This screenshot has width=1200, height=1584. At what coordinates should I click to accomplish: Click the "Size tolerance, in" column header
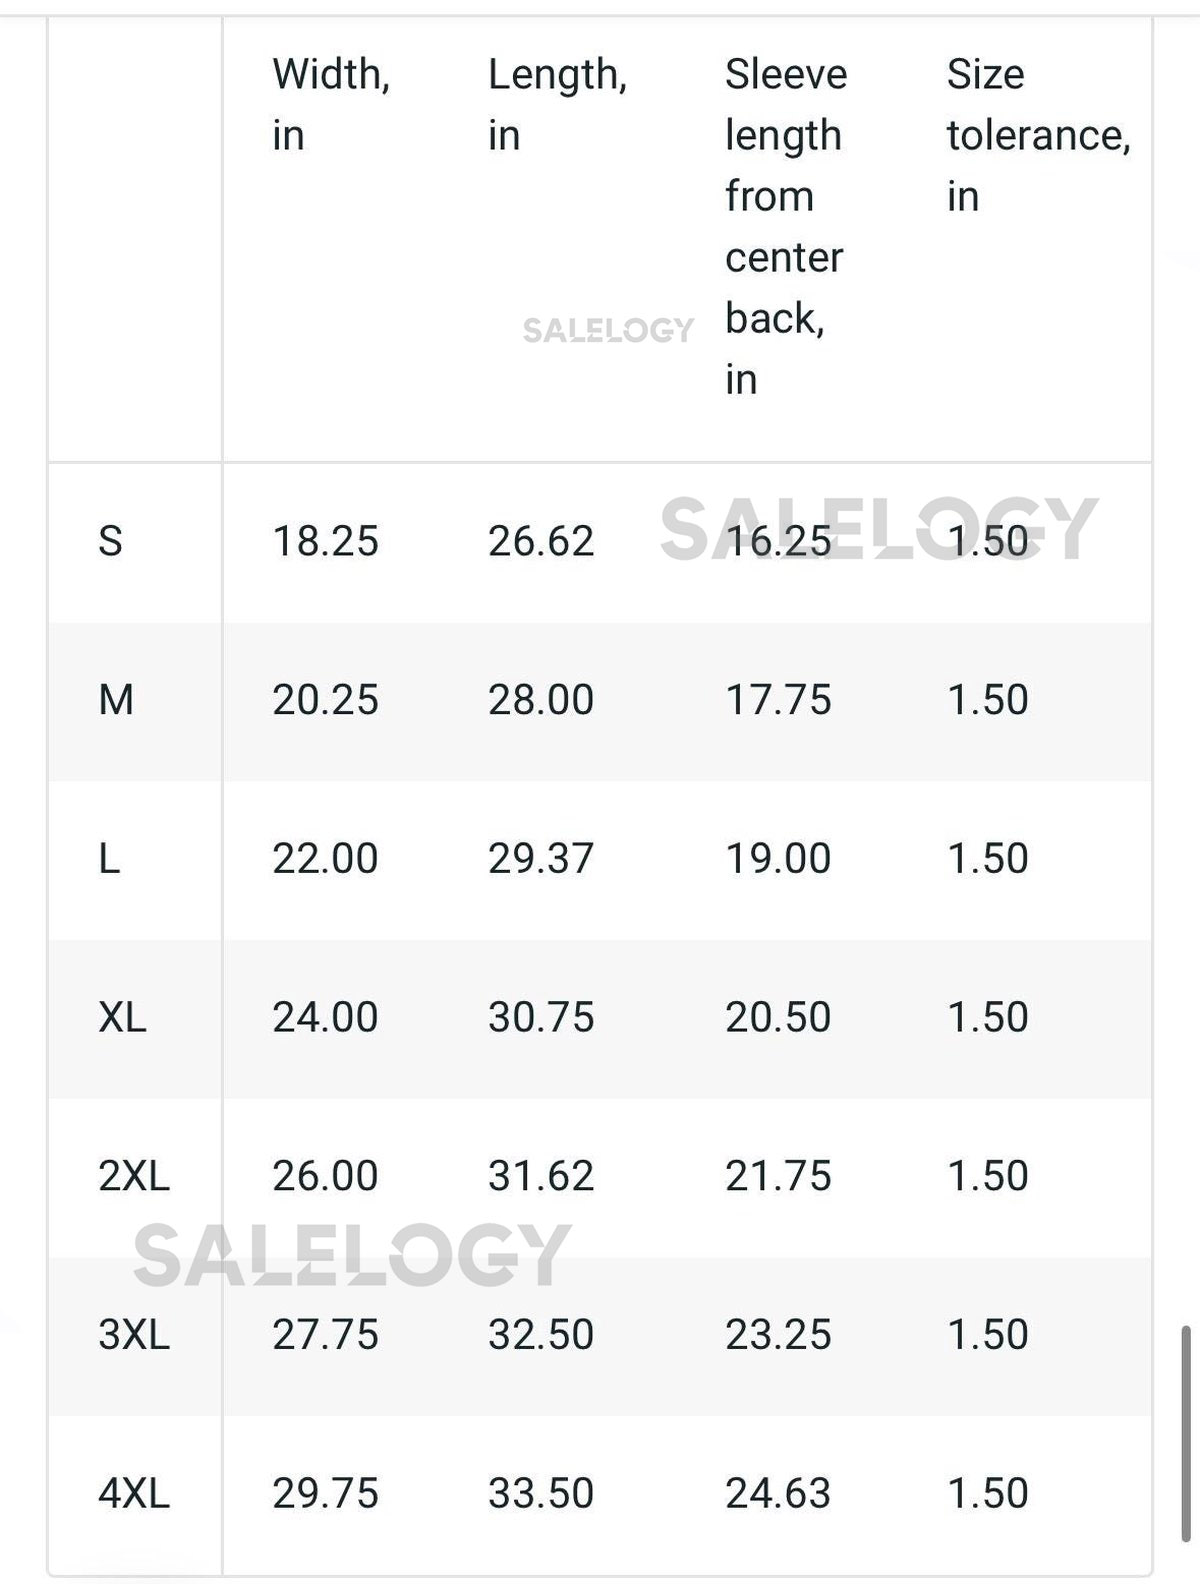click(1038, 134)
